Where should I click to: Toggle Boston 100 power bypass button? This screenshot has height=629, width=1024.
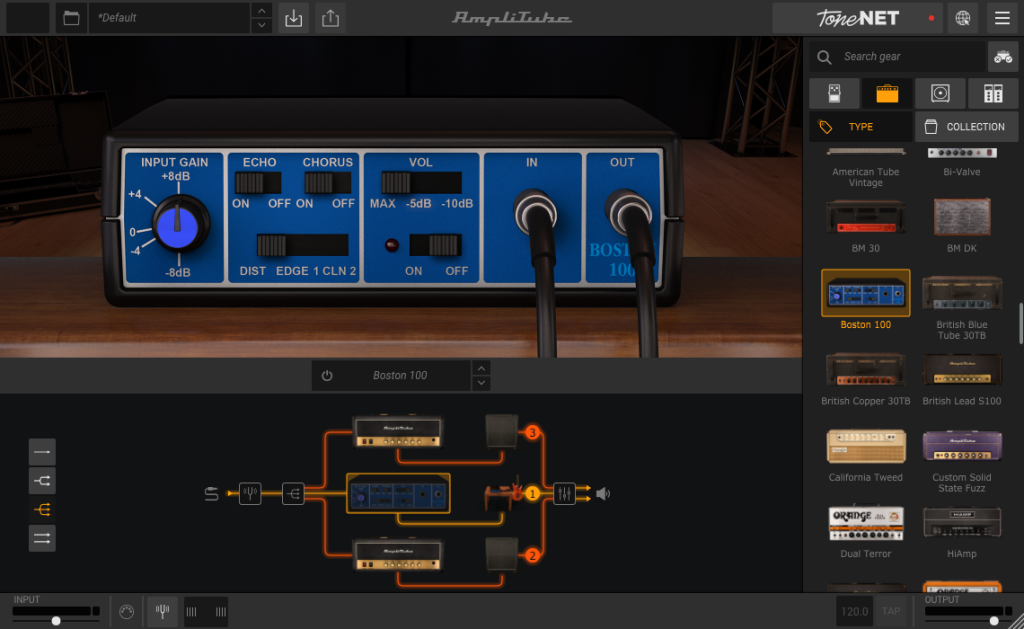[x=327, y=376]
